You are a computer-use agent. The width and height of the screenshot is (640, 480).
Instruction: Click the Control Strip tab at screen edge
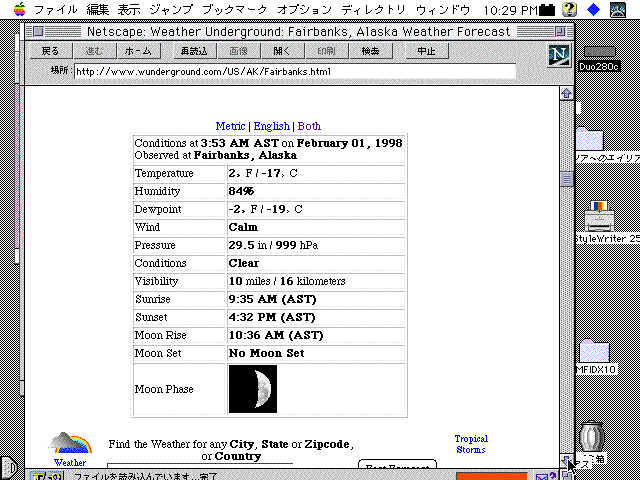coord(9,467)
